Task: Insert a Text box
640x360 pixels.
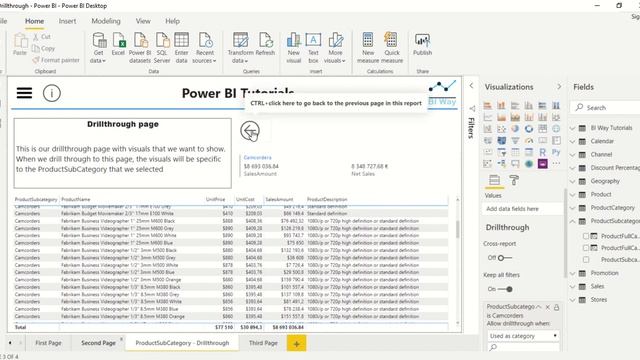Action: tap(313, 48)
